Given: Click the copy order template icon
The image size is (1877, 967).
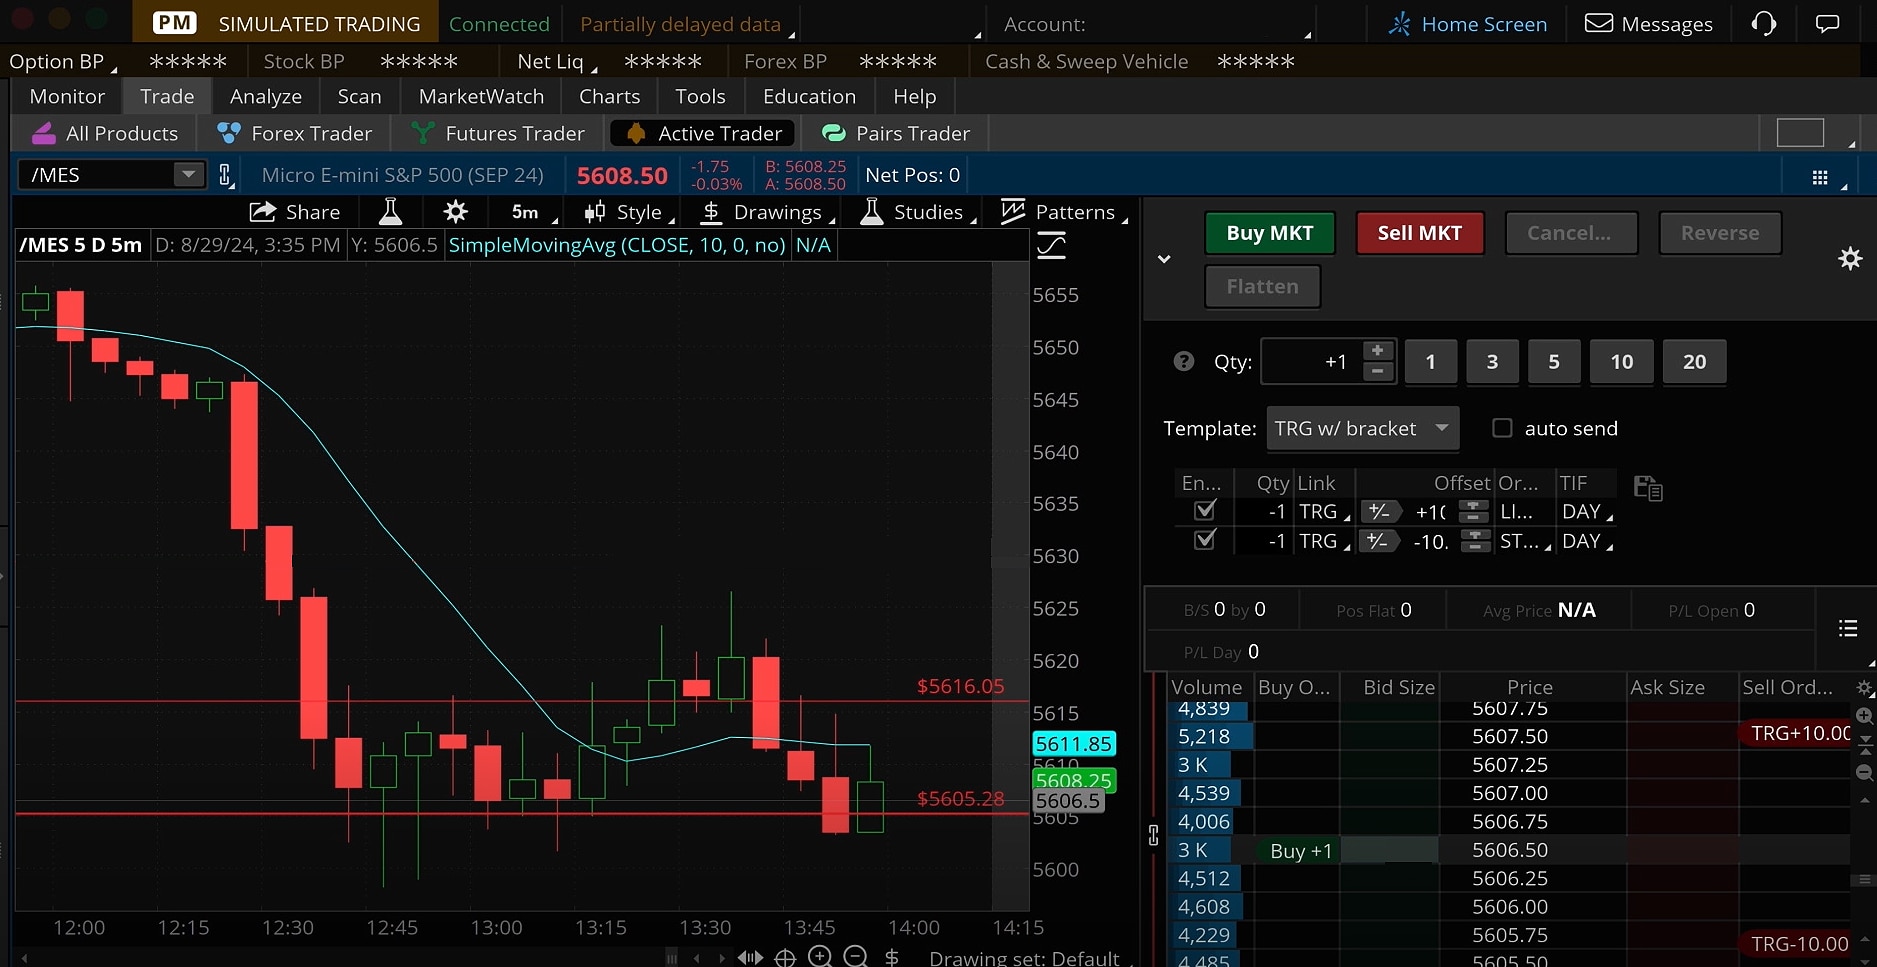Looking at the screenshot, I should click(1646, 487).
